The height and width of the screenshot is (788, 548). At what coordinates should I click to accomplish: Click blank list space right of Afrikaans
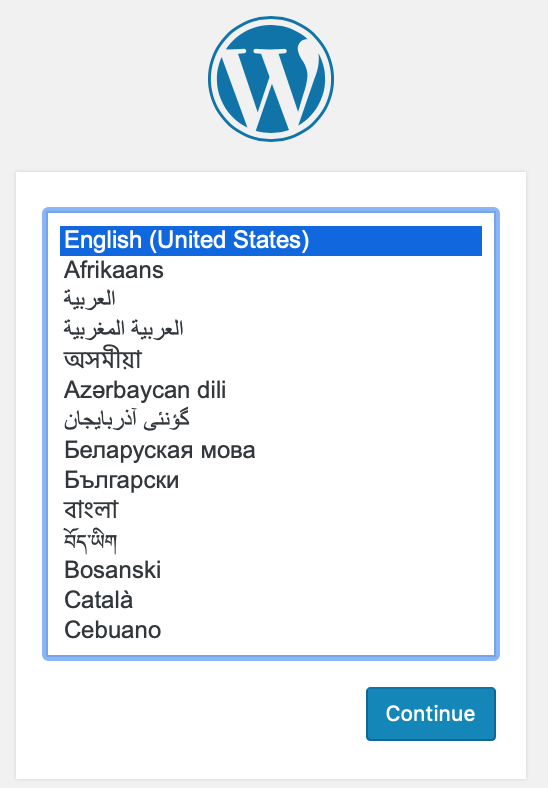tap(322, 270)
